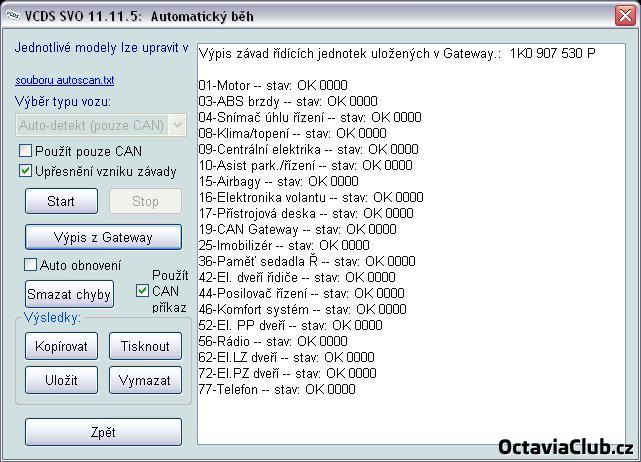Click the VCDS icon in the title bar
This screenshot has height=462, width=641.
(12, 12)
